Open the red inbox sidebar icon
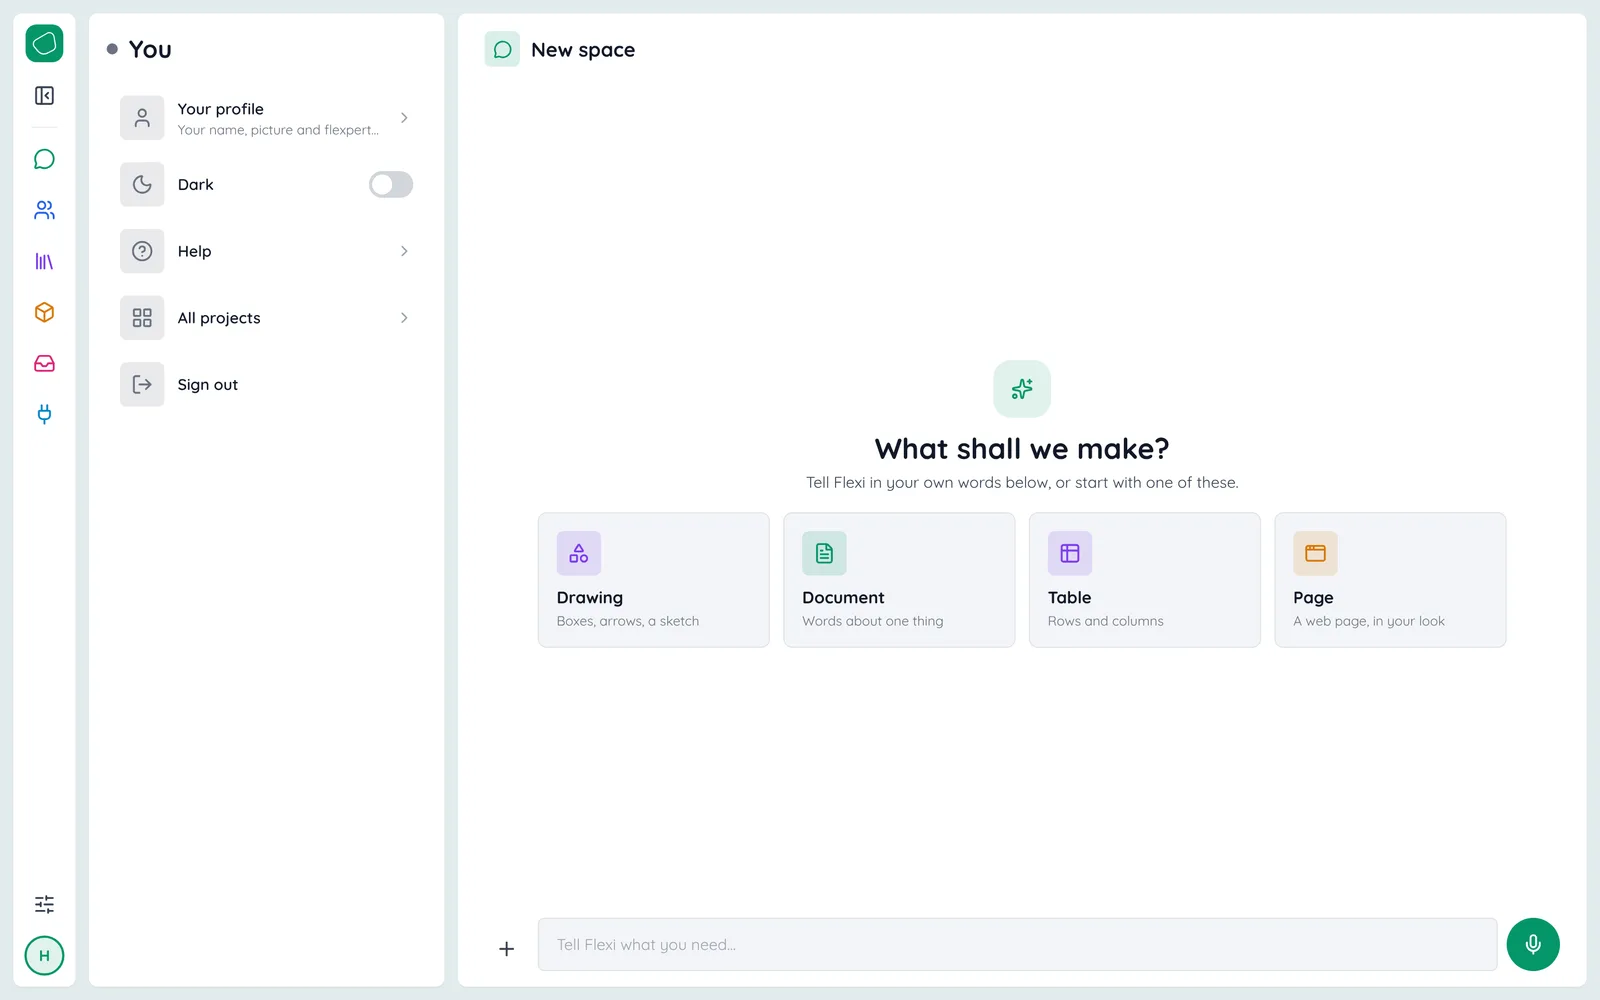 tap(44, 363)
